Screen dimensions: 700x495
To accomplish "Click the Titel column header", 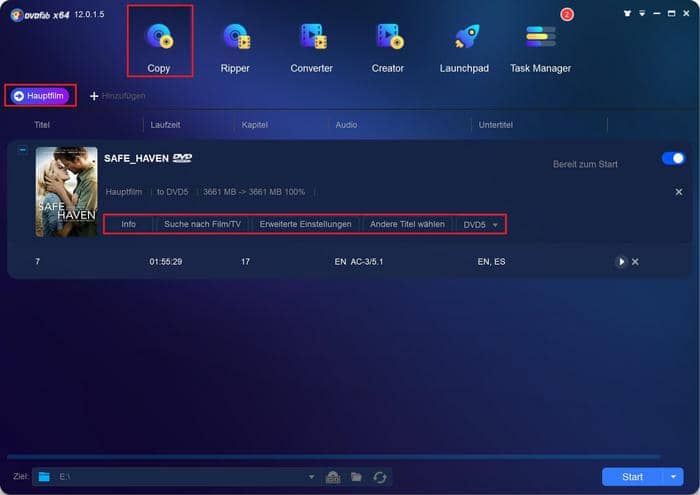I will 42,125.
